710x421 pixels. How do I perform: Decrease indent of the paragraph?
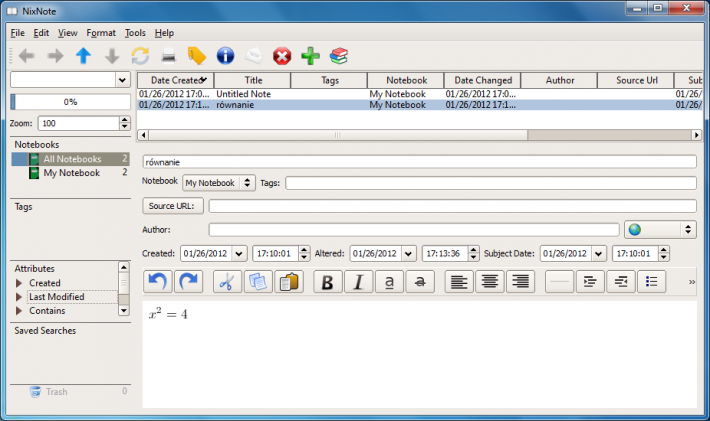[x=621, y=282]
